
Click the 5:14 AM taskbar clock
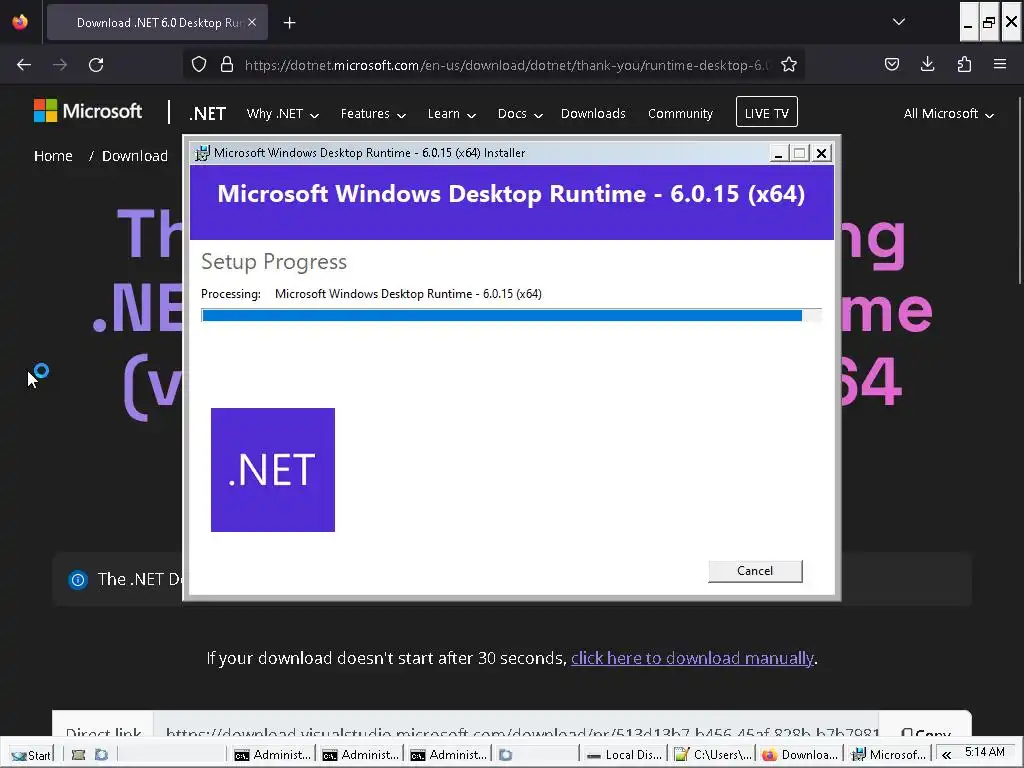[x=985, y=752]
